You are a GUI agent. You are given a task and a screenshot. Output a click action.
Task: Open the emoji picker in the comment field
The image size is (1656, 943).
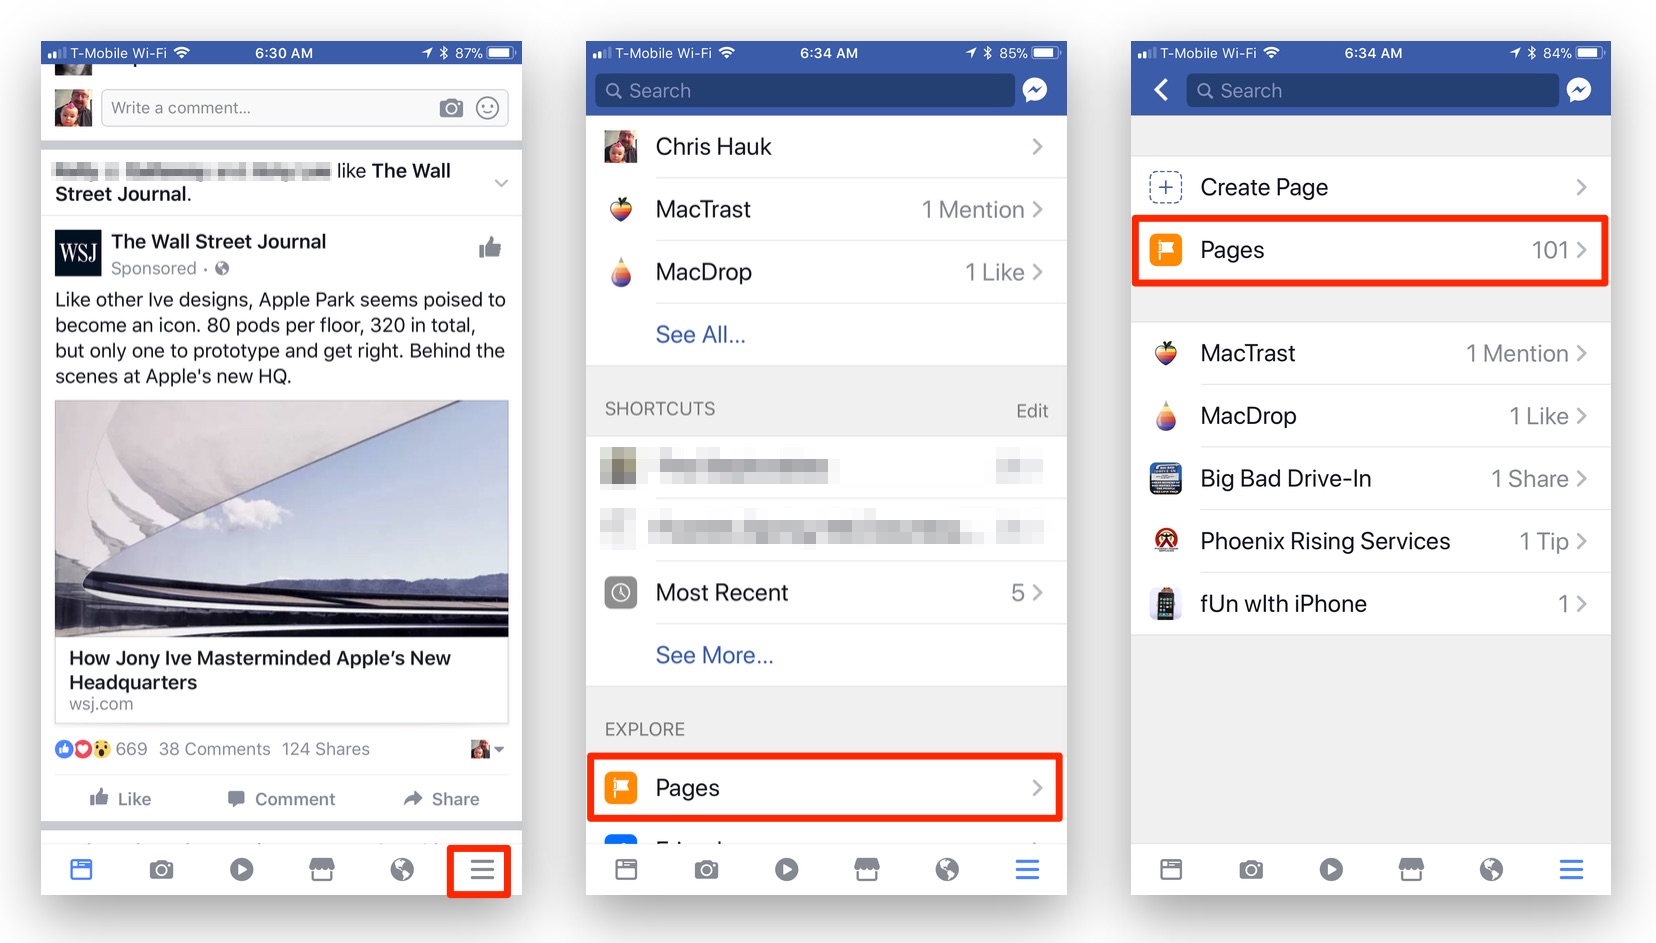tap(487, 108)
